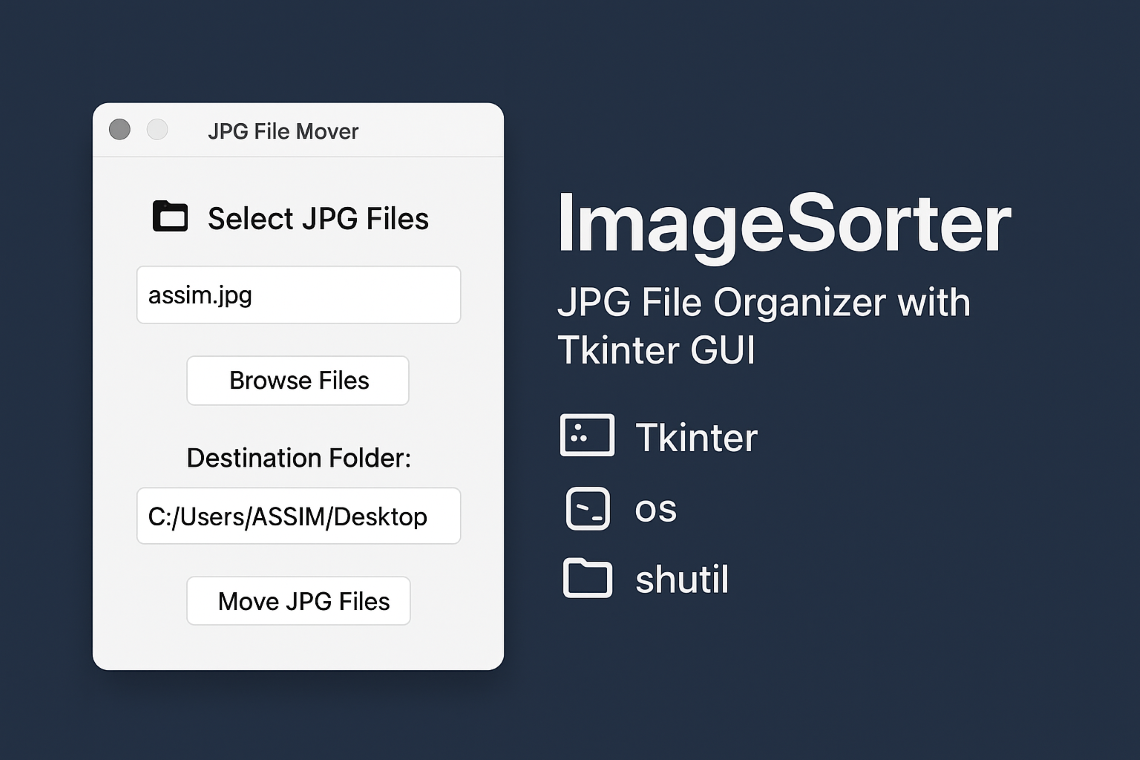Click the JPG File Mover window title

coord(283,132)
